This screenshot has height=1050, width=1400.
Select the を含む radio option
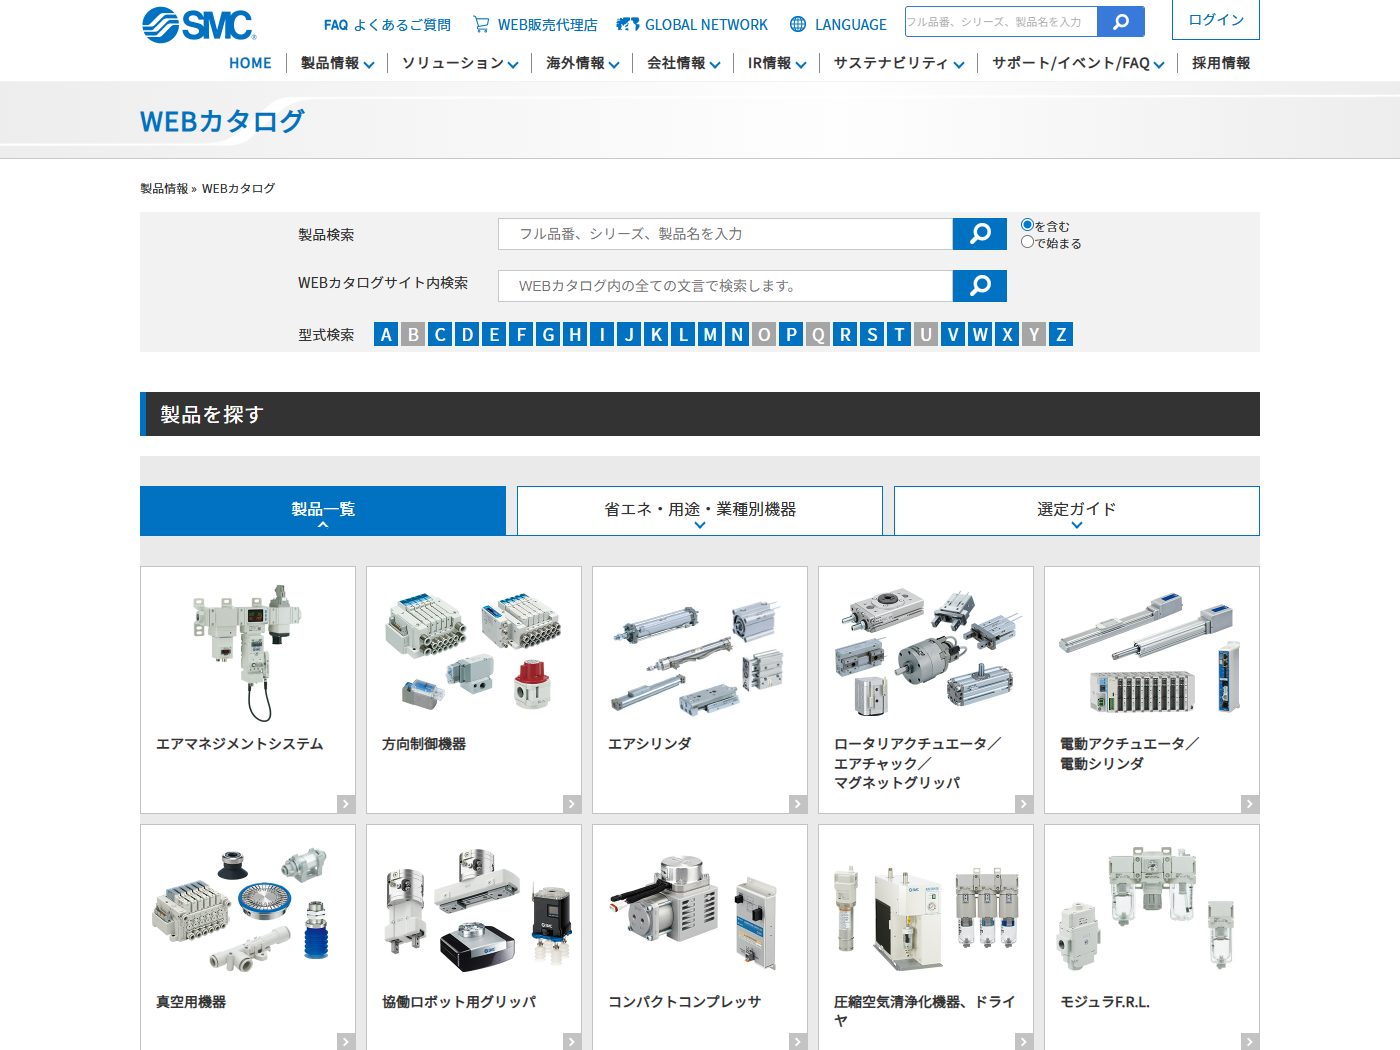(x=1027, y=225)
